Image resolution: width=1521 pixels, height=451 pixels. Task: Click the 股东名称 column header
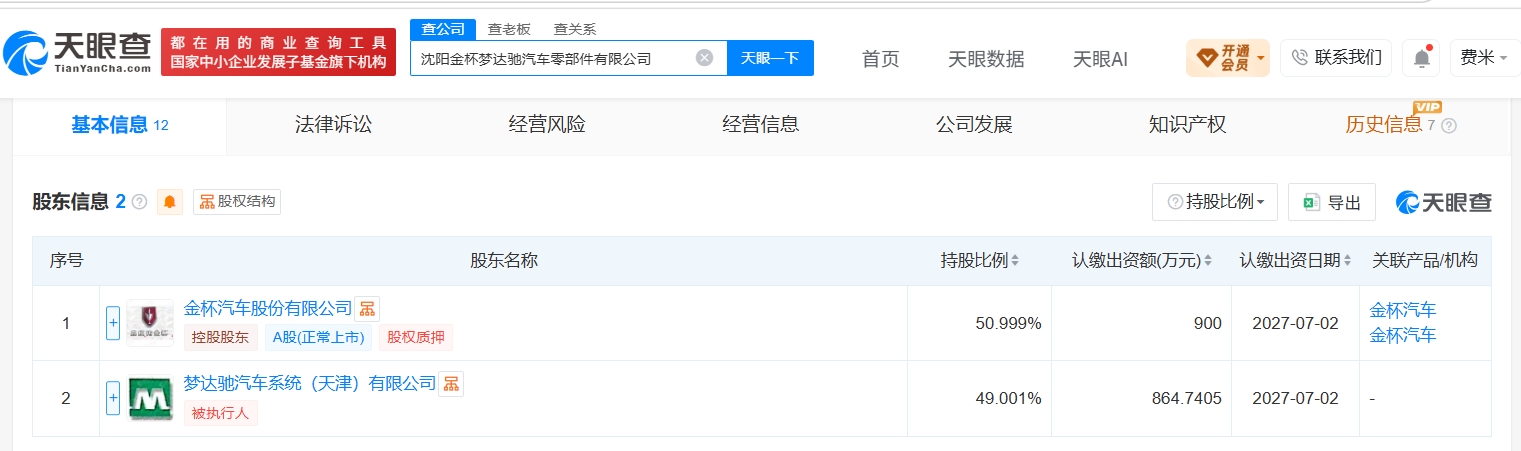coord(504,261)
